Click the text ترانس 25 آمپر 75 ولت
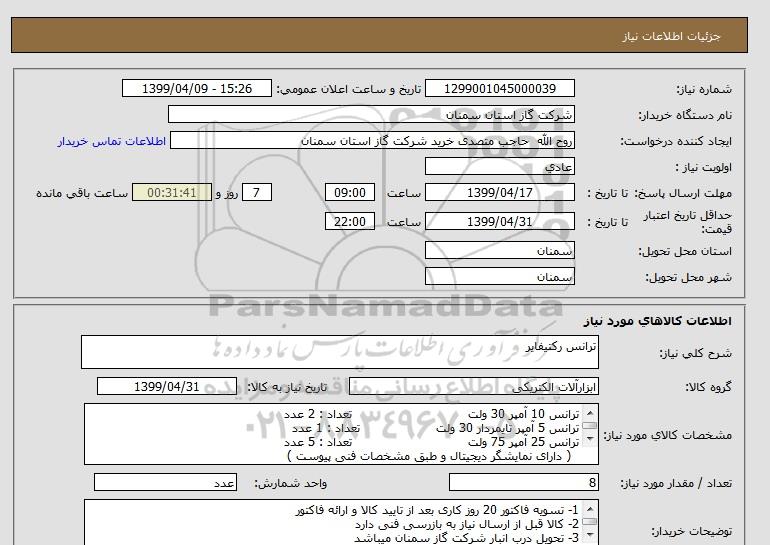Viewport: 770px width, 545px height. pos(523,442)
